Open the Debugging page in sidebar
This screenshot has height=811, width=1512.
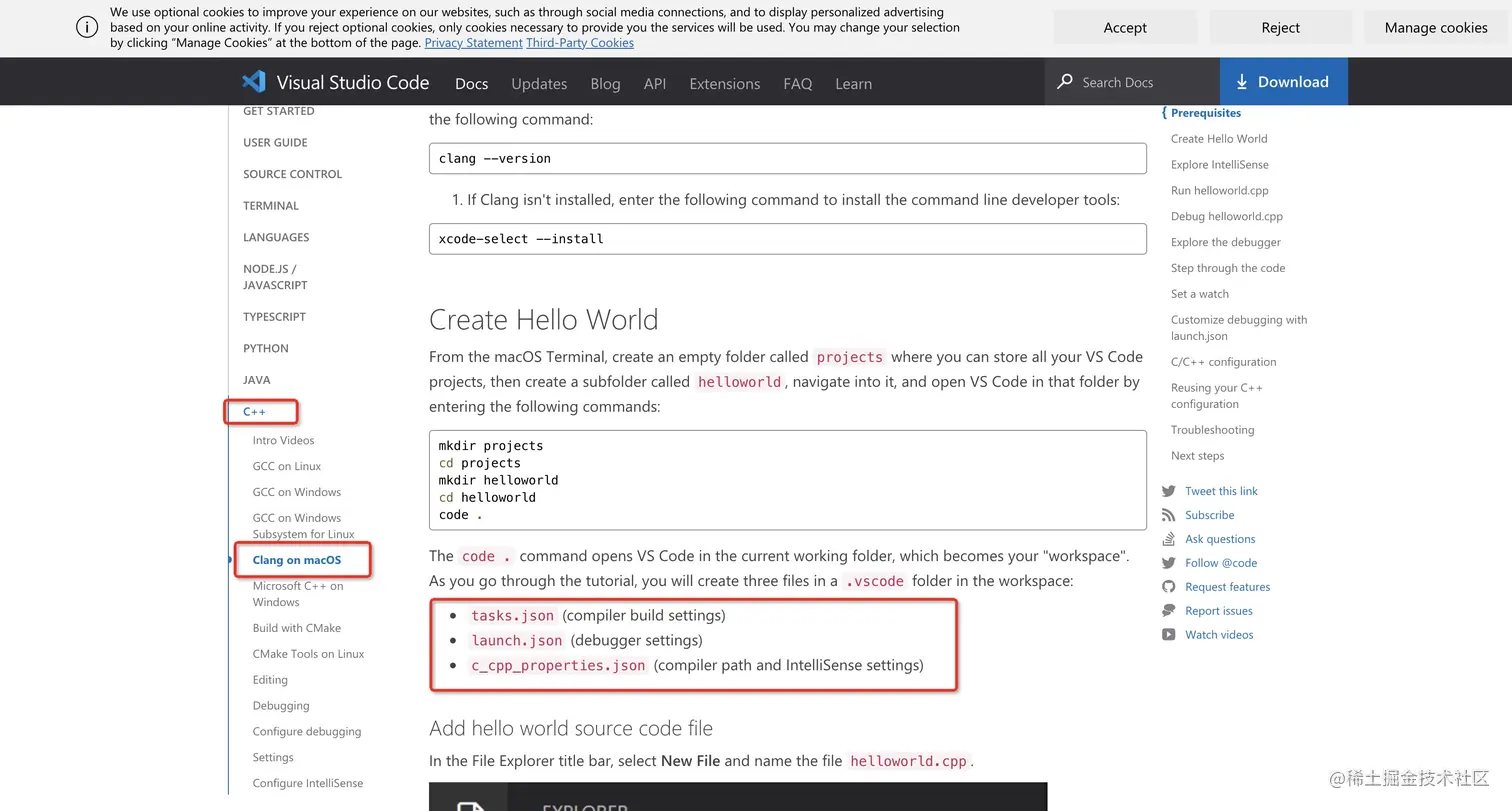click(281, 706)
